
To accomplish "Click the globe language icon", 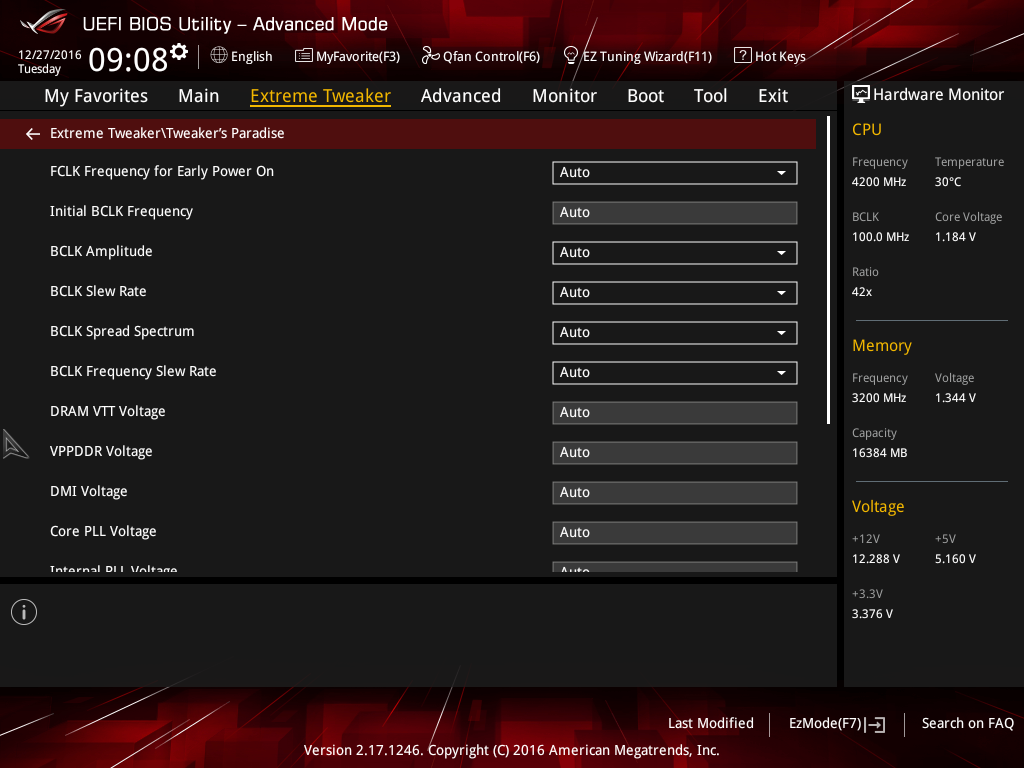I will (219, 56).
